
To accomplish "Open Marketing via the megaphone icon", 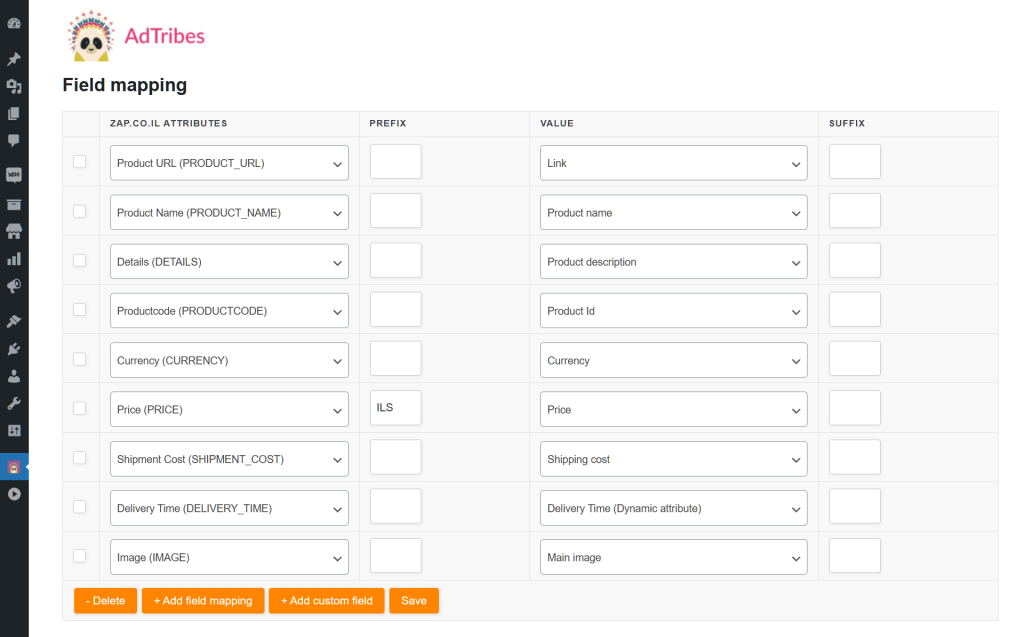I will click(14, 285).
